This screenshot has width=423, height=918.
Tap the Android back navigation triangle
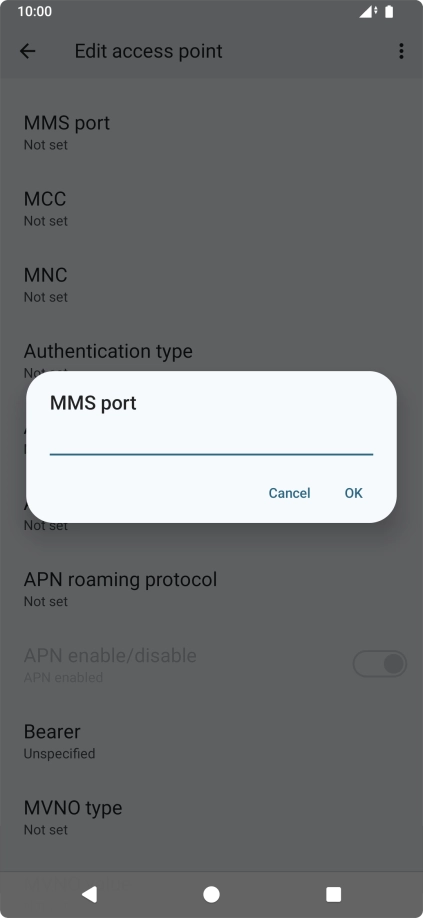click(89, 894)
